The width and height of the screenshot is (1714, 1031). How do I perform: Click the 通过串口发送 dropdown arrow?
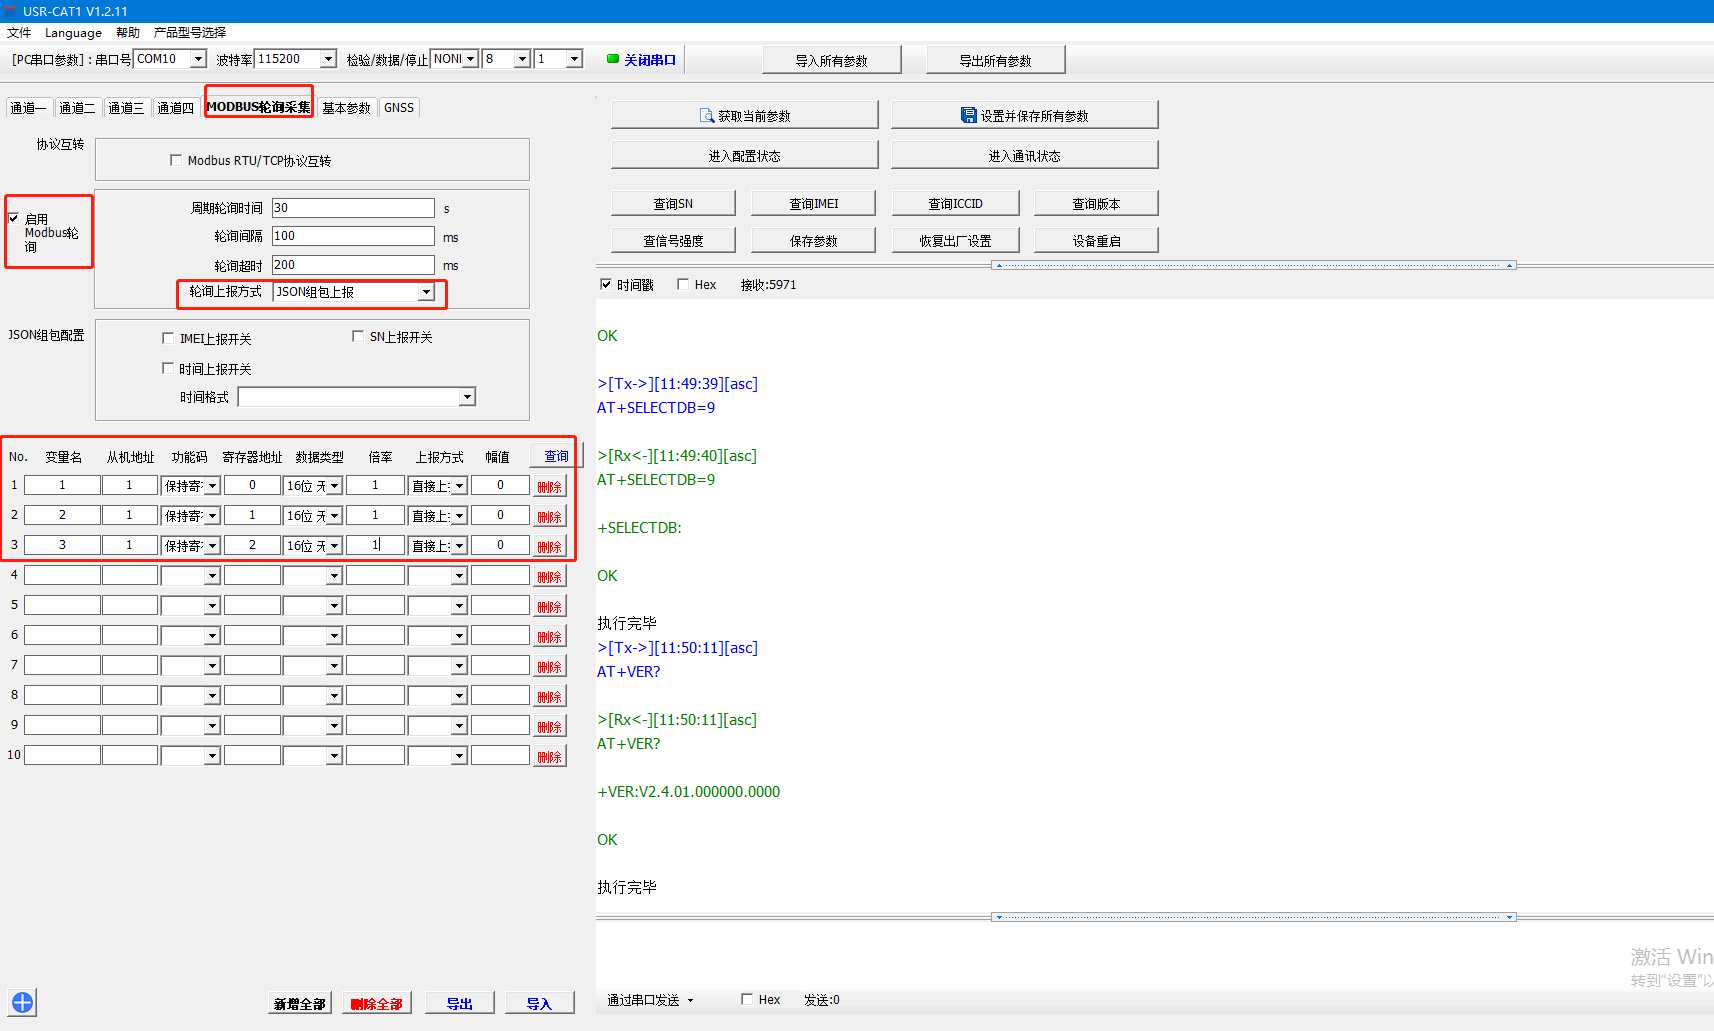coord(690,1000)
